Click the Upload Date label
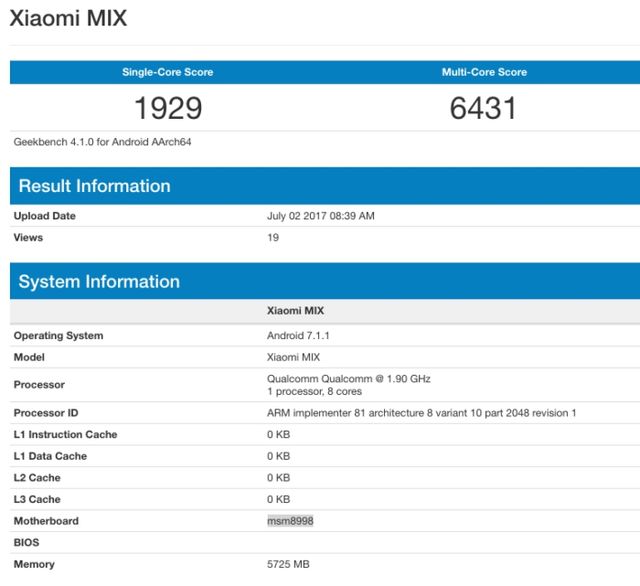Viewport: 640px width, 586px height. coord(44,216)
